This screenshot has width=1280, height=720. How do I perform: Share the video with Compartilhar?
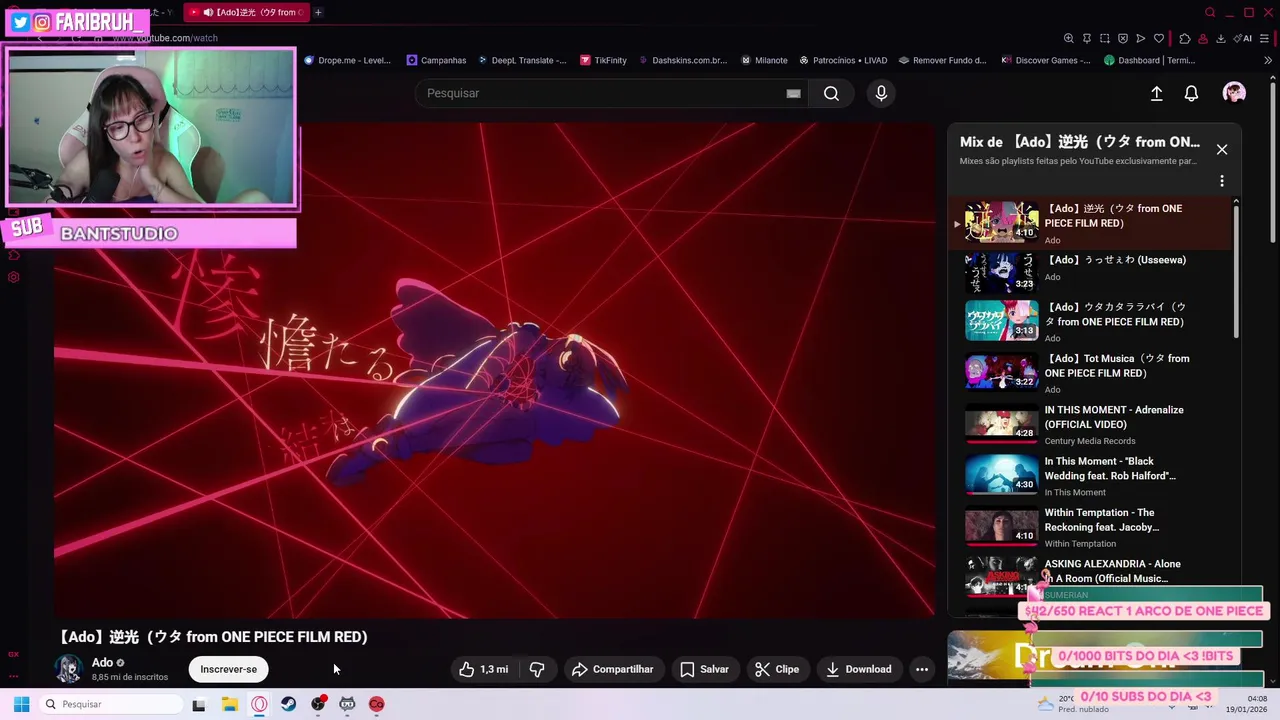pos(612,669)
